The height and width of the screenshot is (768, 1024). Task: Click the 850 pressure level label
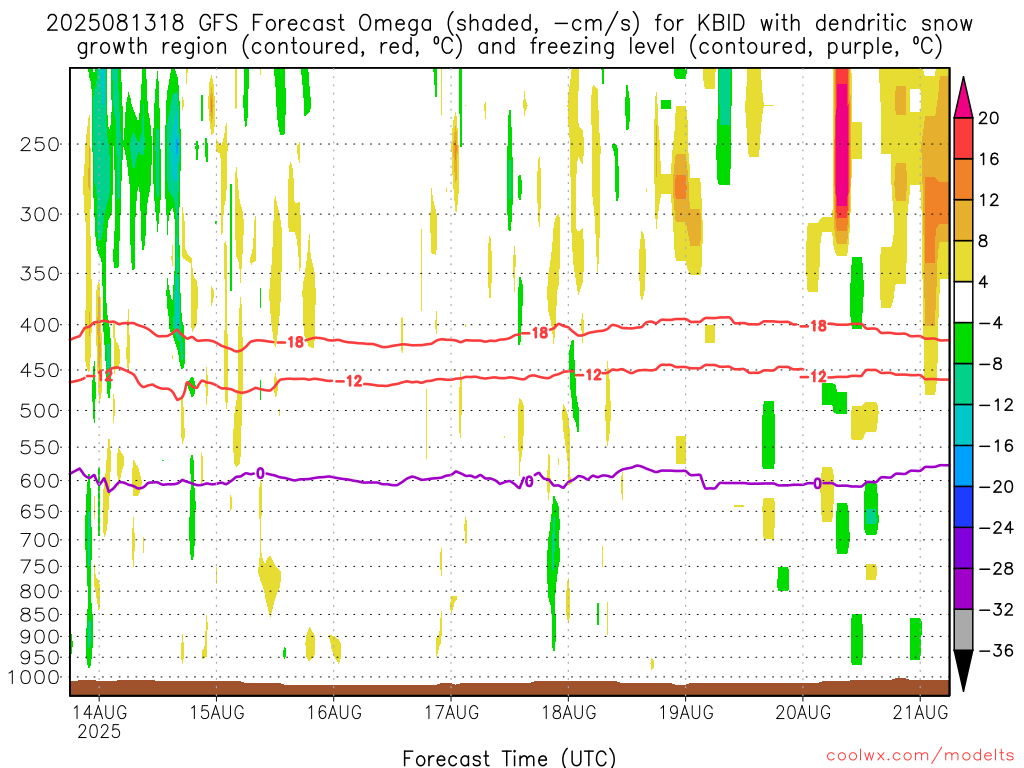tap(40, 615)
